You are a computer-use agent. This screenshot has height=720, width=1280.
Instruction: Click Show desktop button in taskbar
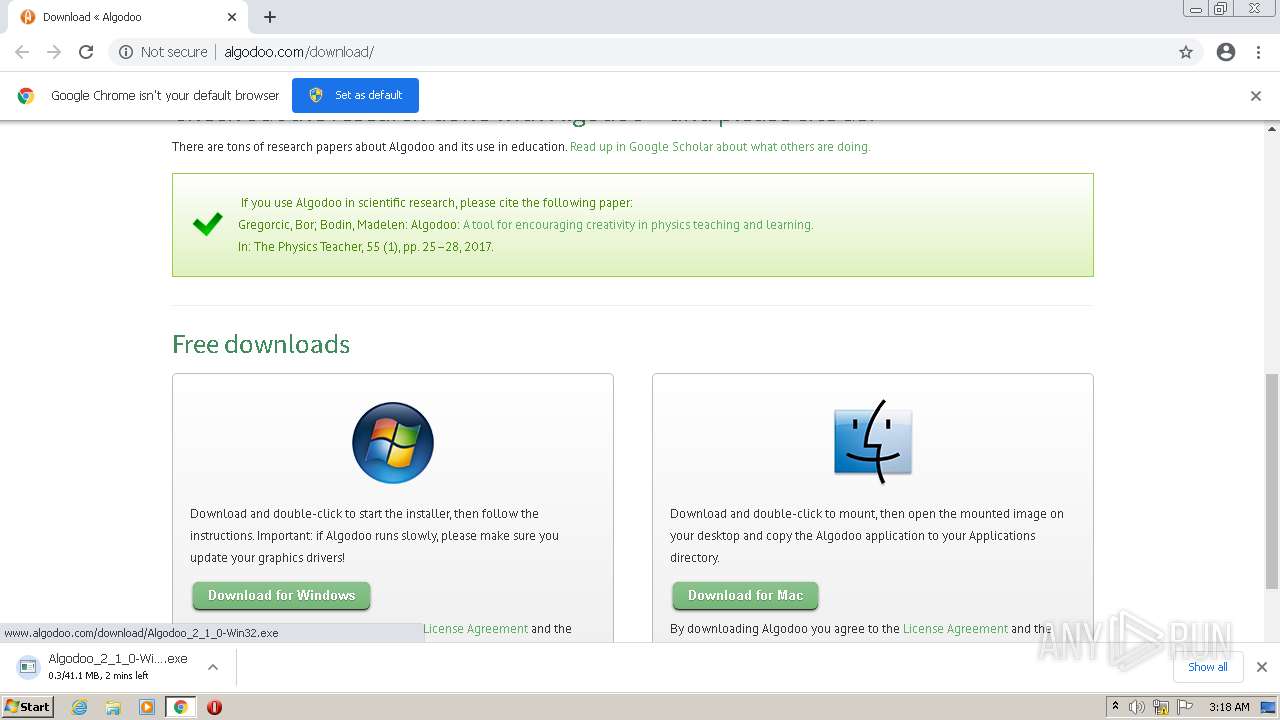click(x=1269, y=707)
